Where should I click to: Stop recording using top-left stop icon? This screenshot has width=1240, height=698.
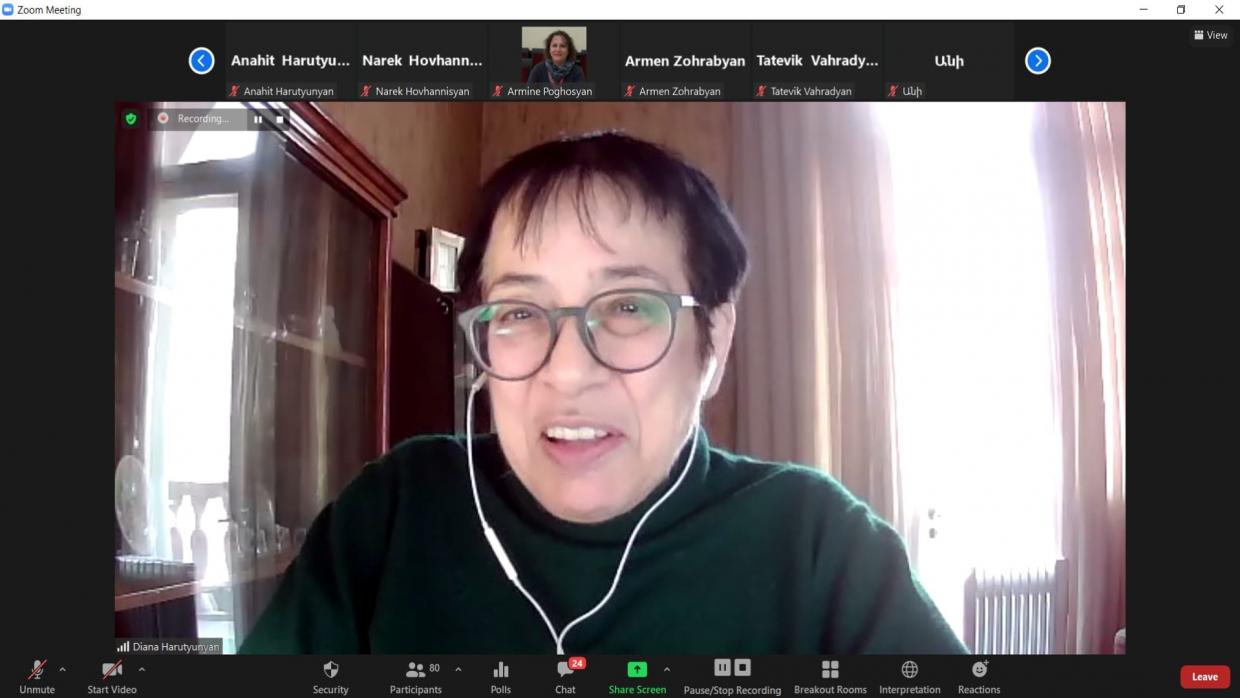click(280, 119)
